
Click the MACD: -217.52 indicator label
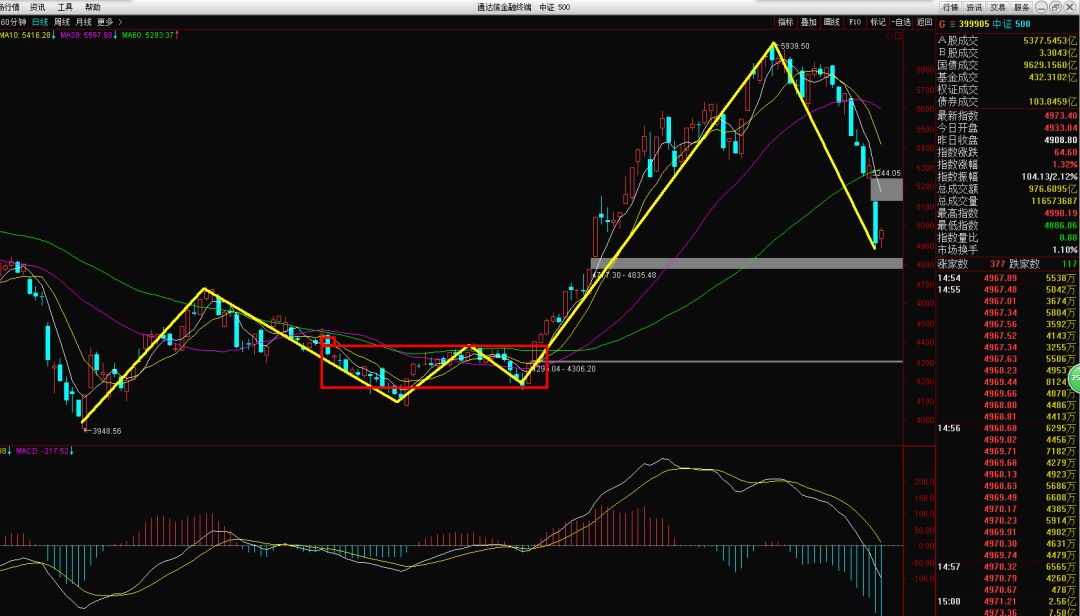[43, 451]
